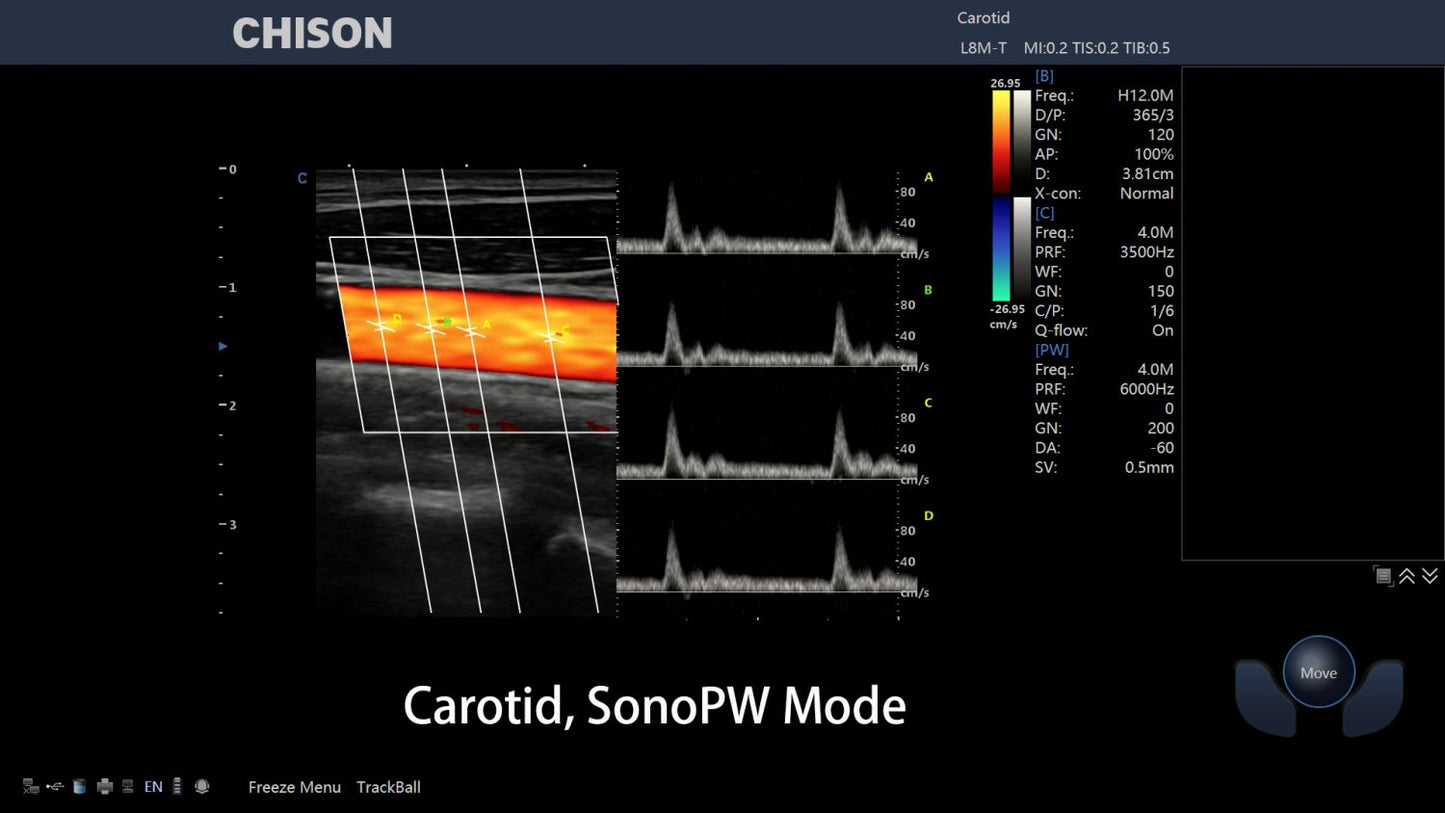Select green sample gate B on vessel
Image resolution: width=1445 pixels, height=813 pixels.
(x=431, y=327)
